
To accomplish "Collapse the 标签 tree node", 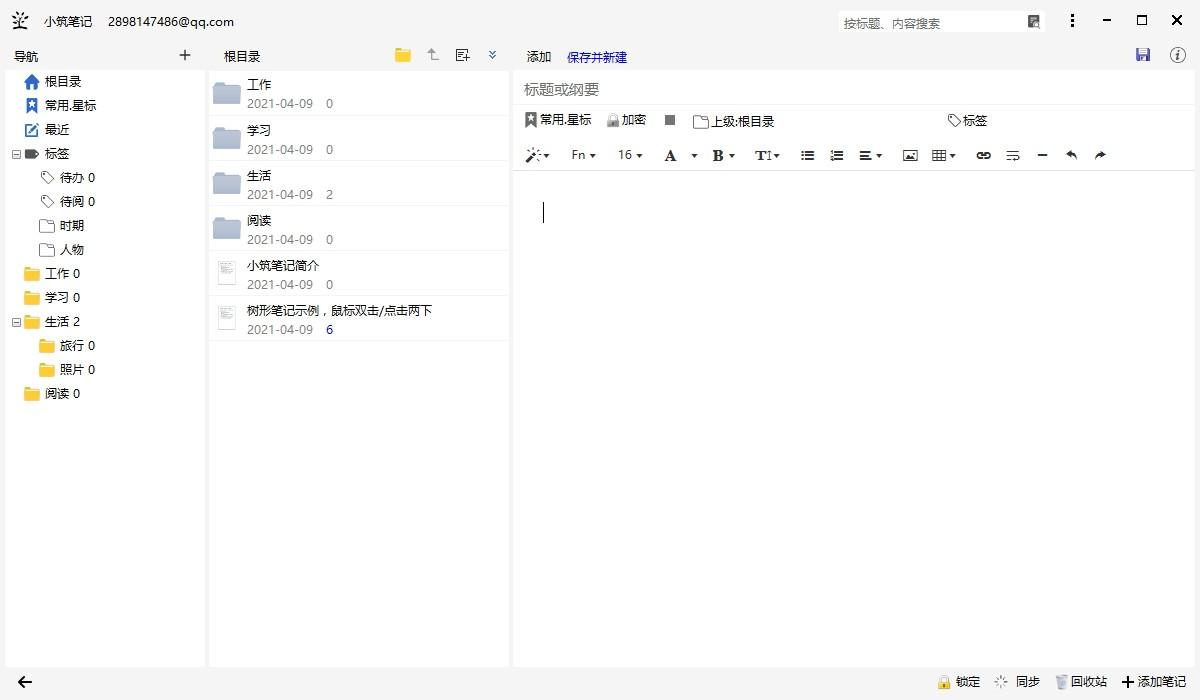I will click(16, 154).
